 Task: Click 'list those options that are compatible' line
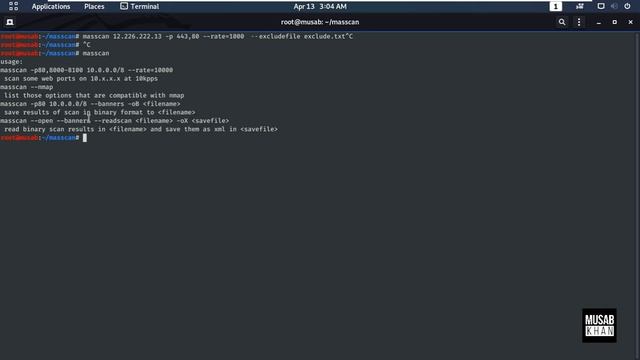click(94, 96)
